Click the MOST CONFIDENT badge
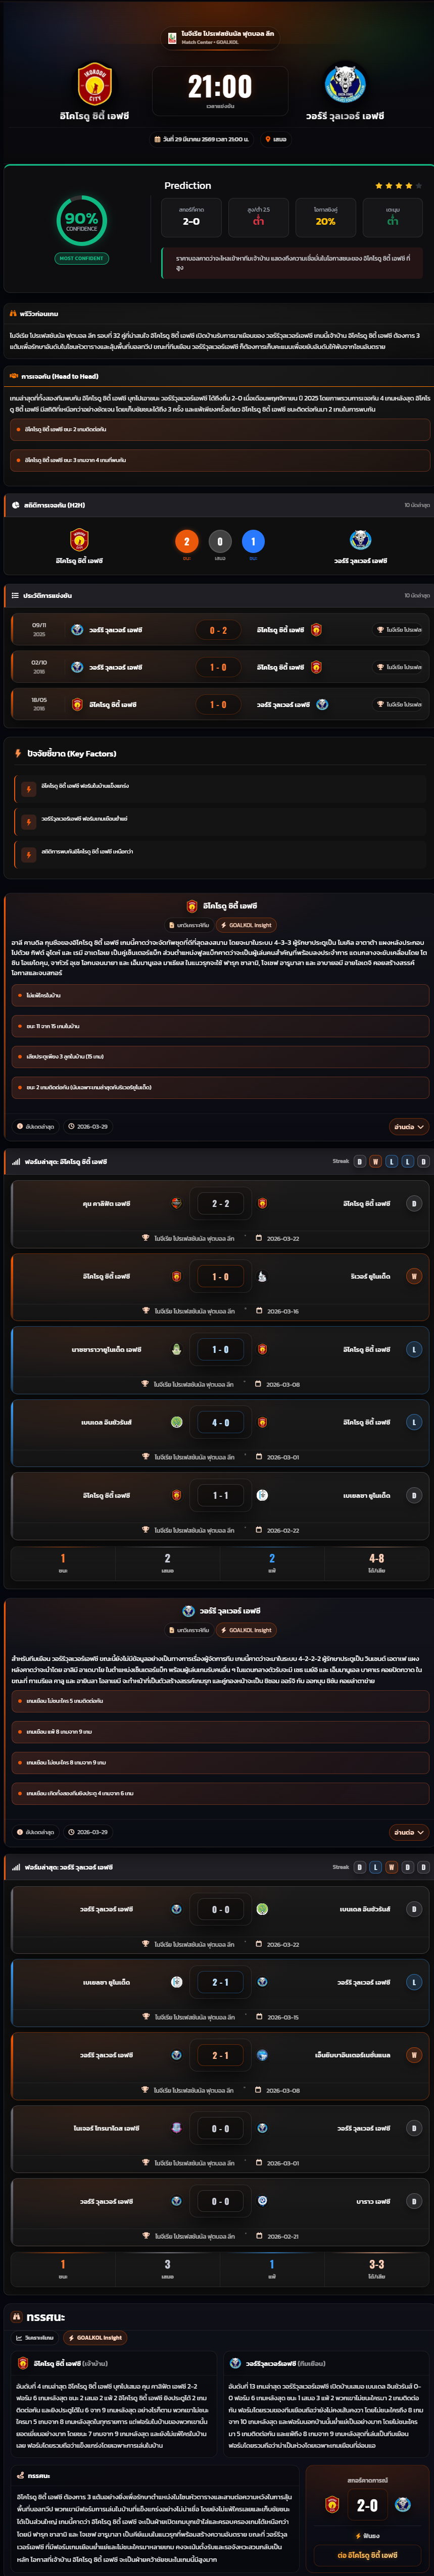This screenshot has width=434, height=2576. coord(81,258)
